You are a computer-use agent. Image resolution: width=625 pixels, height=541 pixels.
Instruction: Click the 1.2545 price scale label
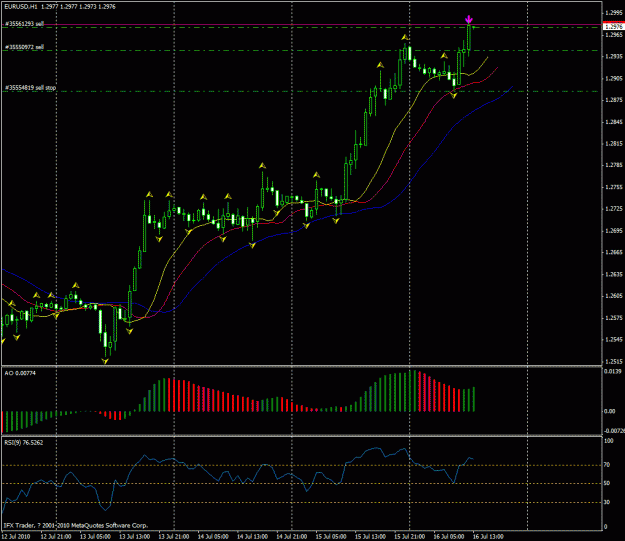[613, 340]
